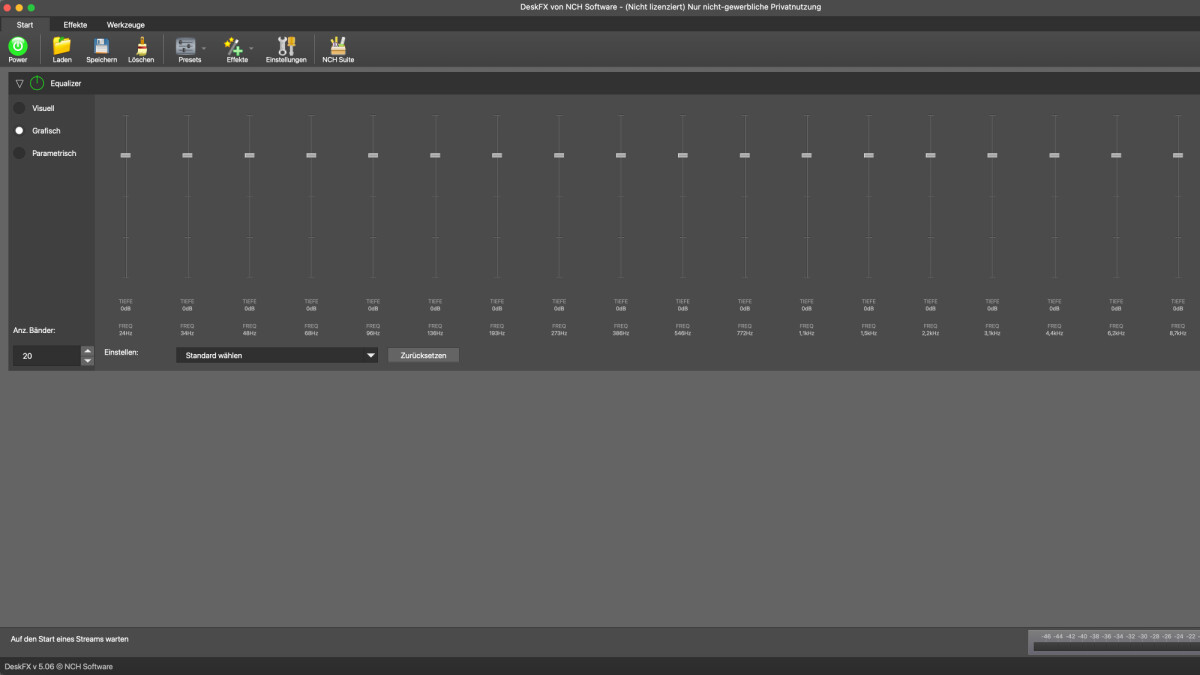Switch to the Werkzeuge tab
This screenshot has height=675, width=1200.
126,24
